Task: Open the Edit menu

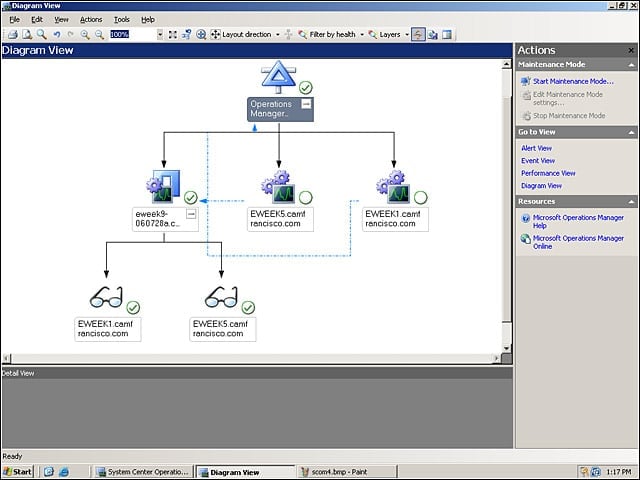Action: click(37, 19)
